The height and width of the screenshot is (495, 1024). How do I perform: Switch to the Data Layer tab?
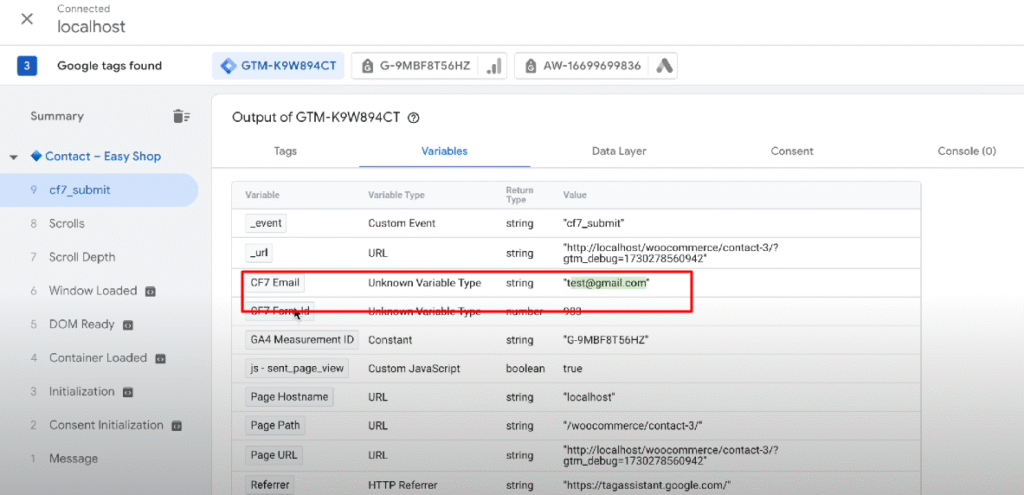point(619,151)
